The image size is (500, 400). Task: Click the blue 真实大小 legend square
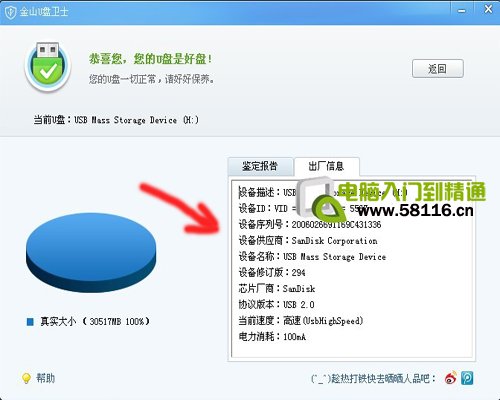click(30, 322)
